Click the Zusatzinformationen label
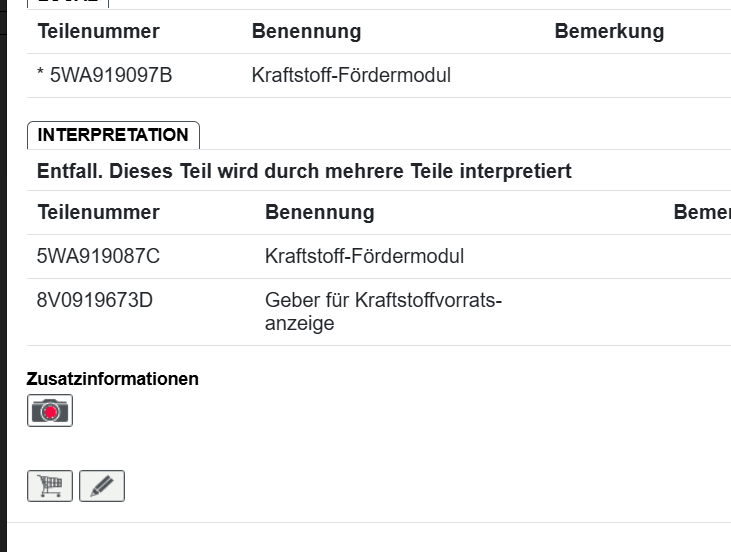The height and width of the screenshot is (552, 731). 112,379
